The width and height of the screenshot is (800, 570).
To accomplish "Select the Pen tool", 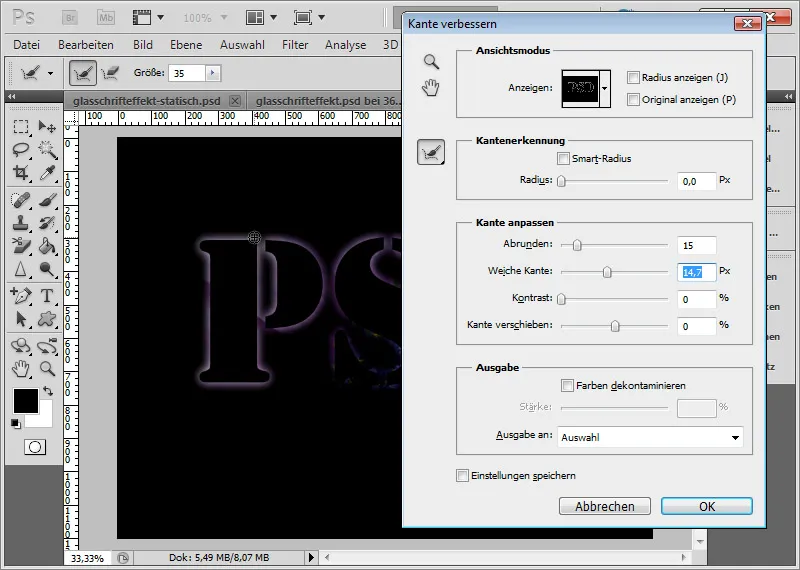I will 21,295.
